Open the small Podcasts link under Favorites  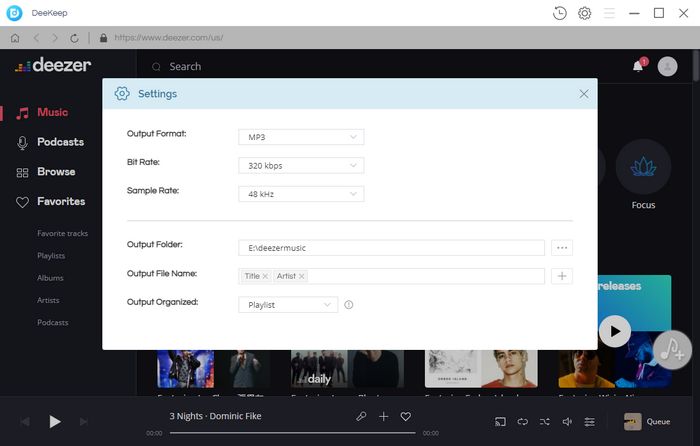tap(53, 323)
